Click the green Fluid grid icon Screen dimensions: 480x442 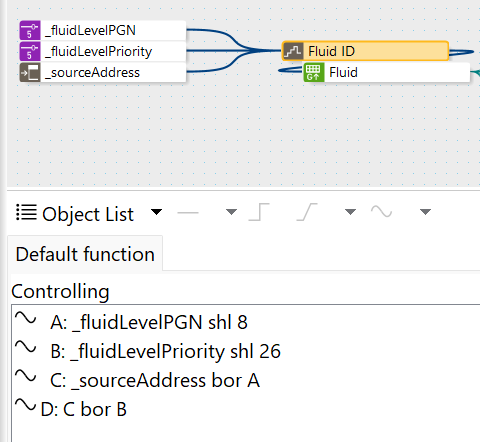coord(314,72)
